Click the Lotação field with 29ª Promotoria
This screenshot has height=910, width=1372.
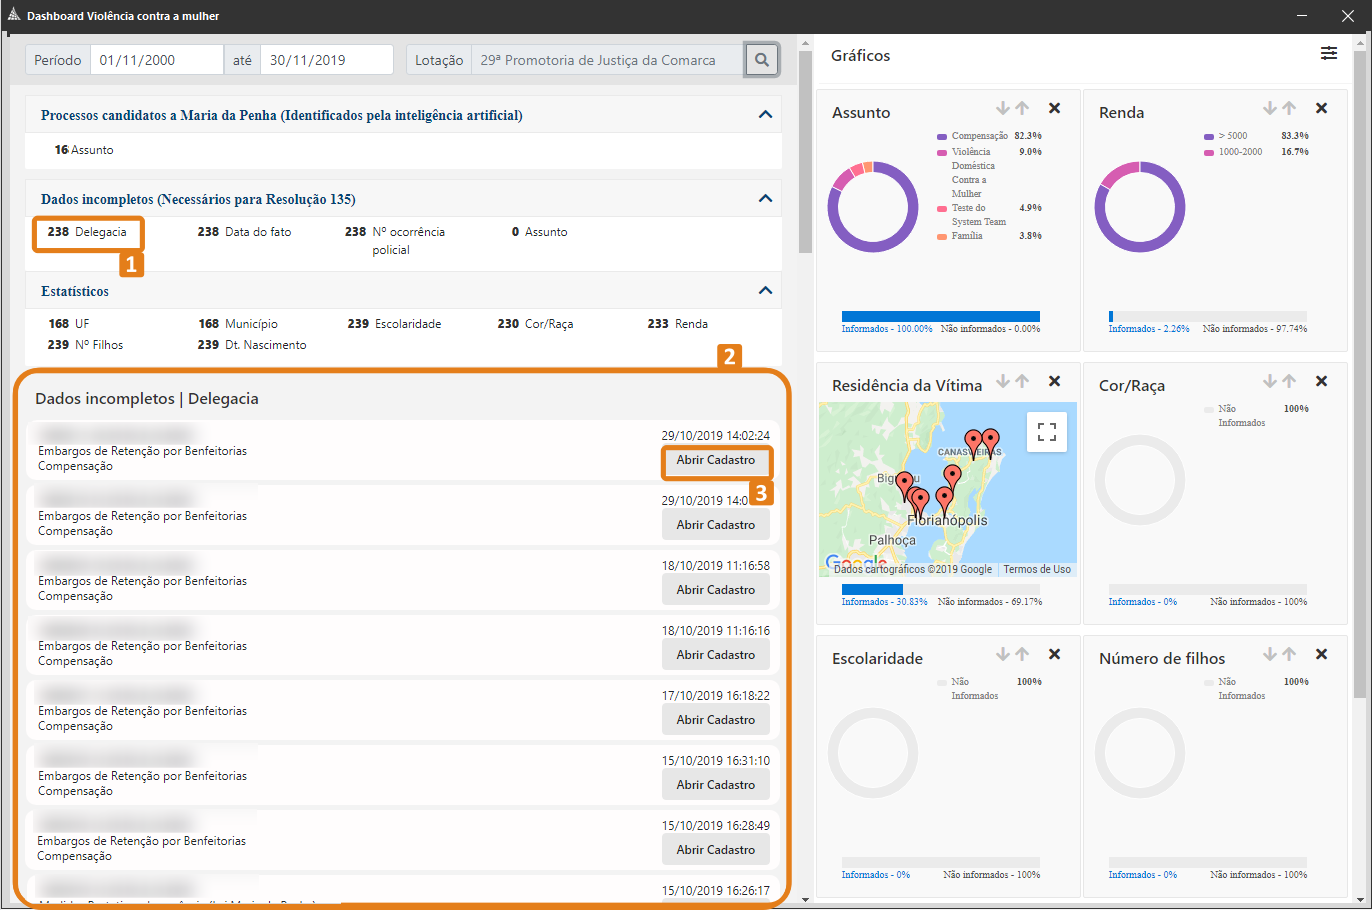(607, 60)
